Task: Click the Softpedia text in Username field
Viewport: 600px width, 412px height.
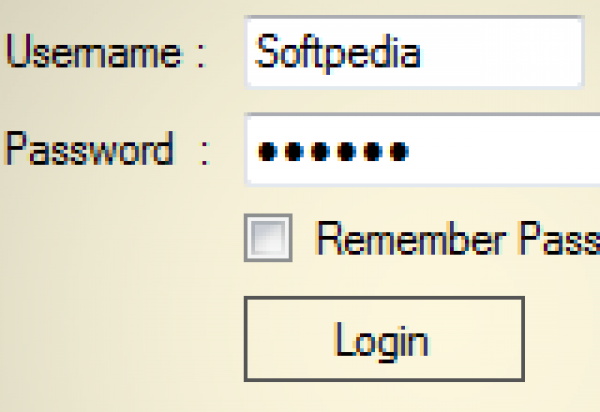Action: click(337, 51)
